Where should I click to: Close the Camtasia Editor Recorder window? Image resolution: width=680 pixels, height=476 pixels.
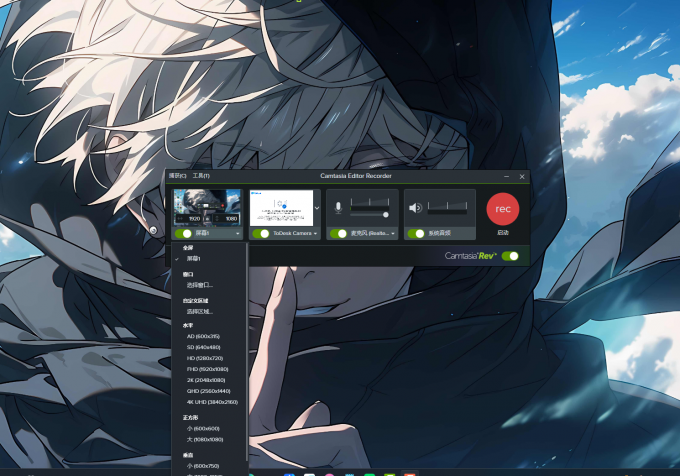coord(522,176)
